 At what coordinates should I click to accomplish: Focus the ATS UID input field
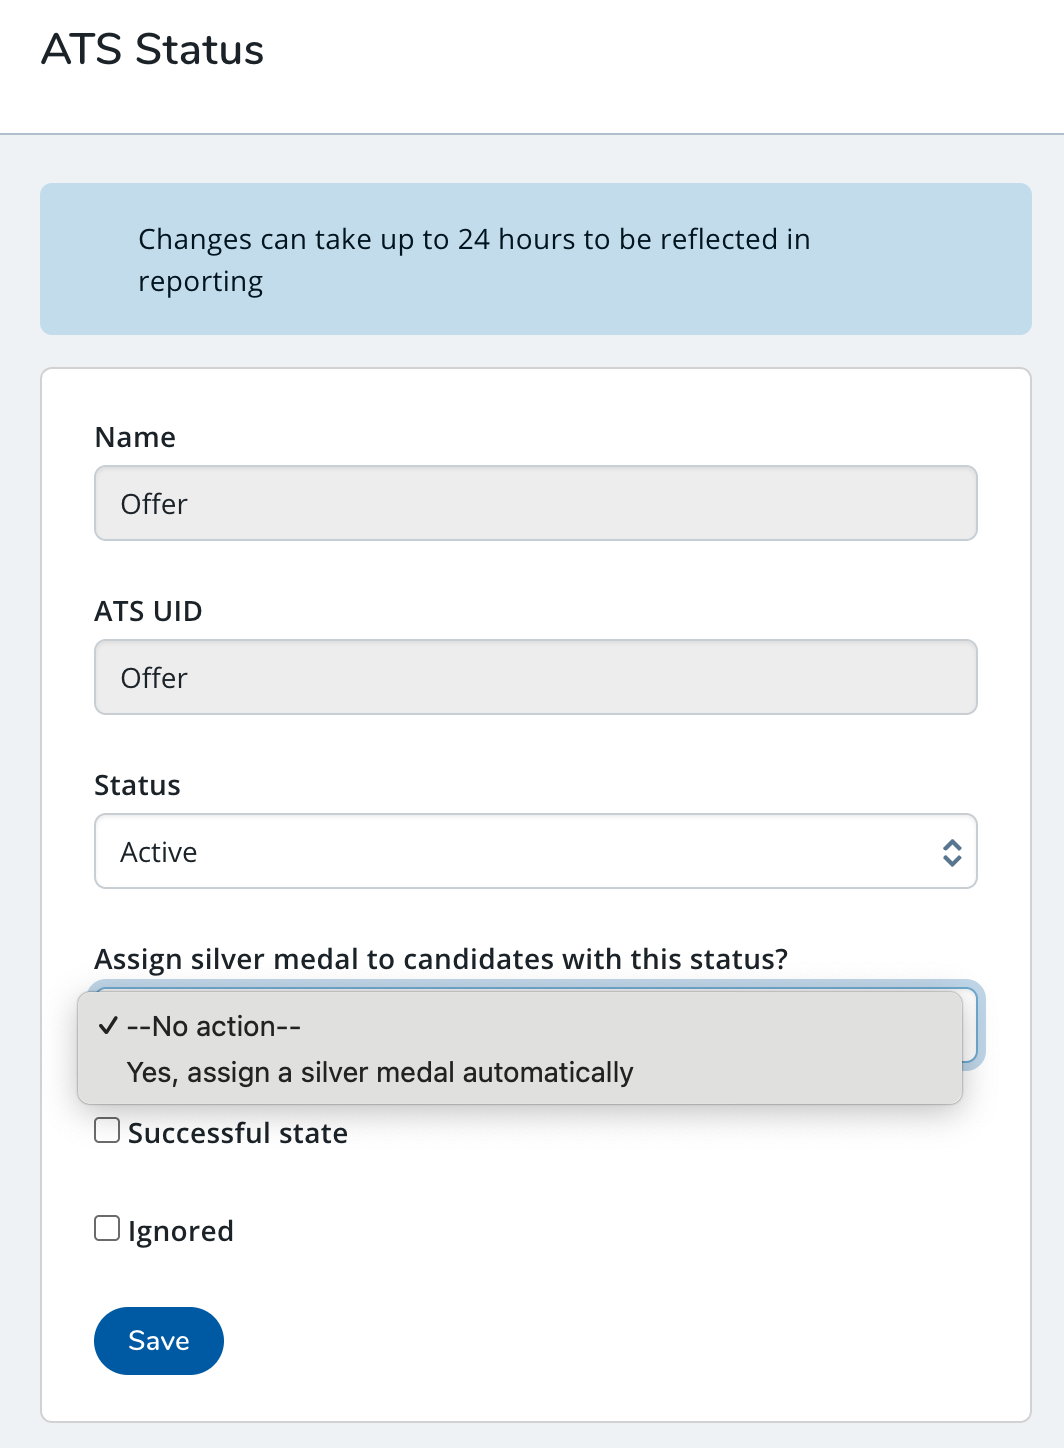(535, 677)
